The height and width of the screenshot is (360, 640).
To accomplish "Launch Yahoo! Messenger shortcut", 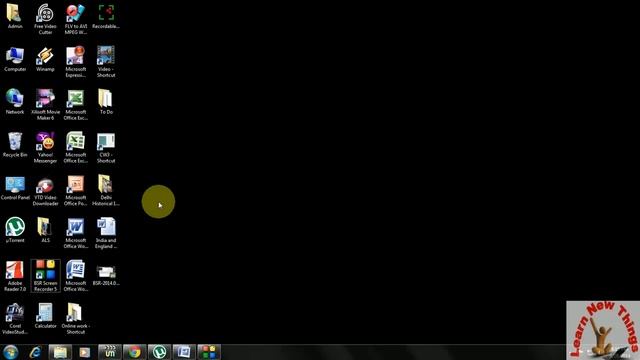I will point(45,148).
